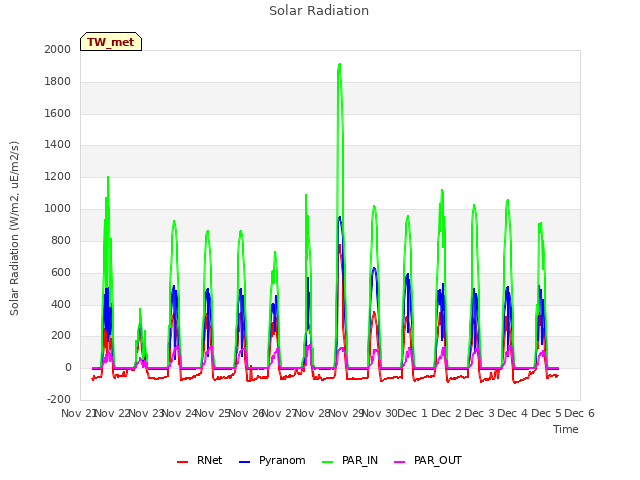The height and width of the screenshot is (480, 640).
Task: Click the TW_met annotation label
Action: click(111, 42)
